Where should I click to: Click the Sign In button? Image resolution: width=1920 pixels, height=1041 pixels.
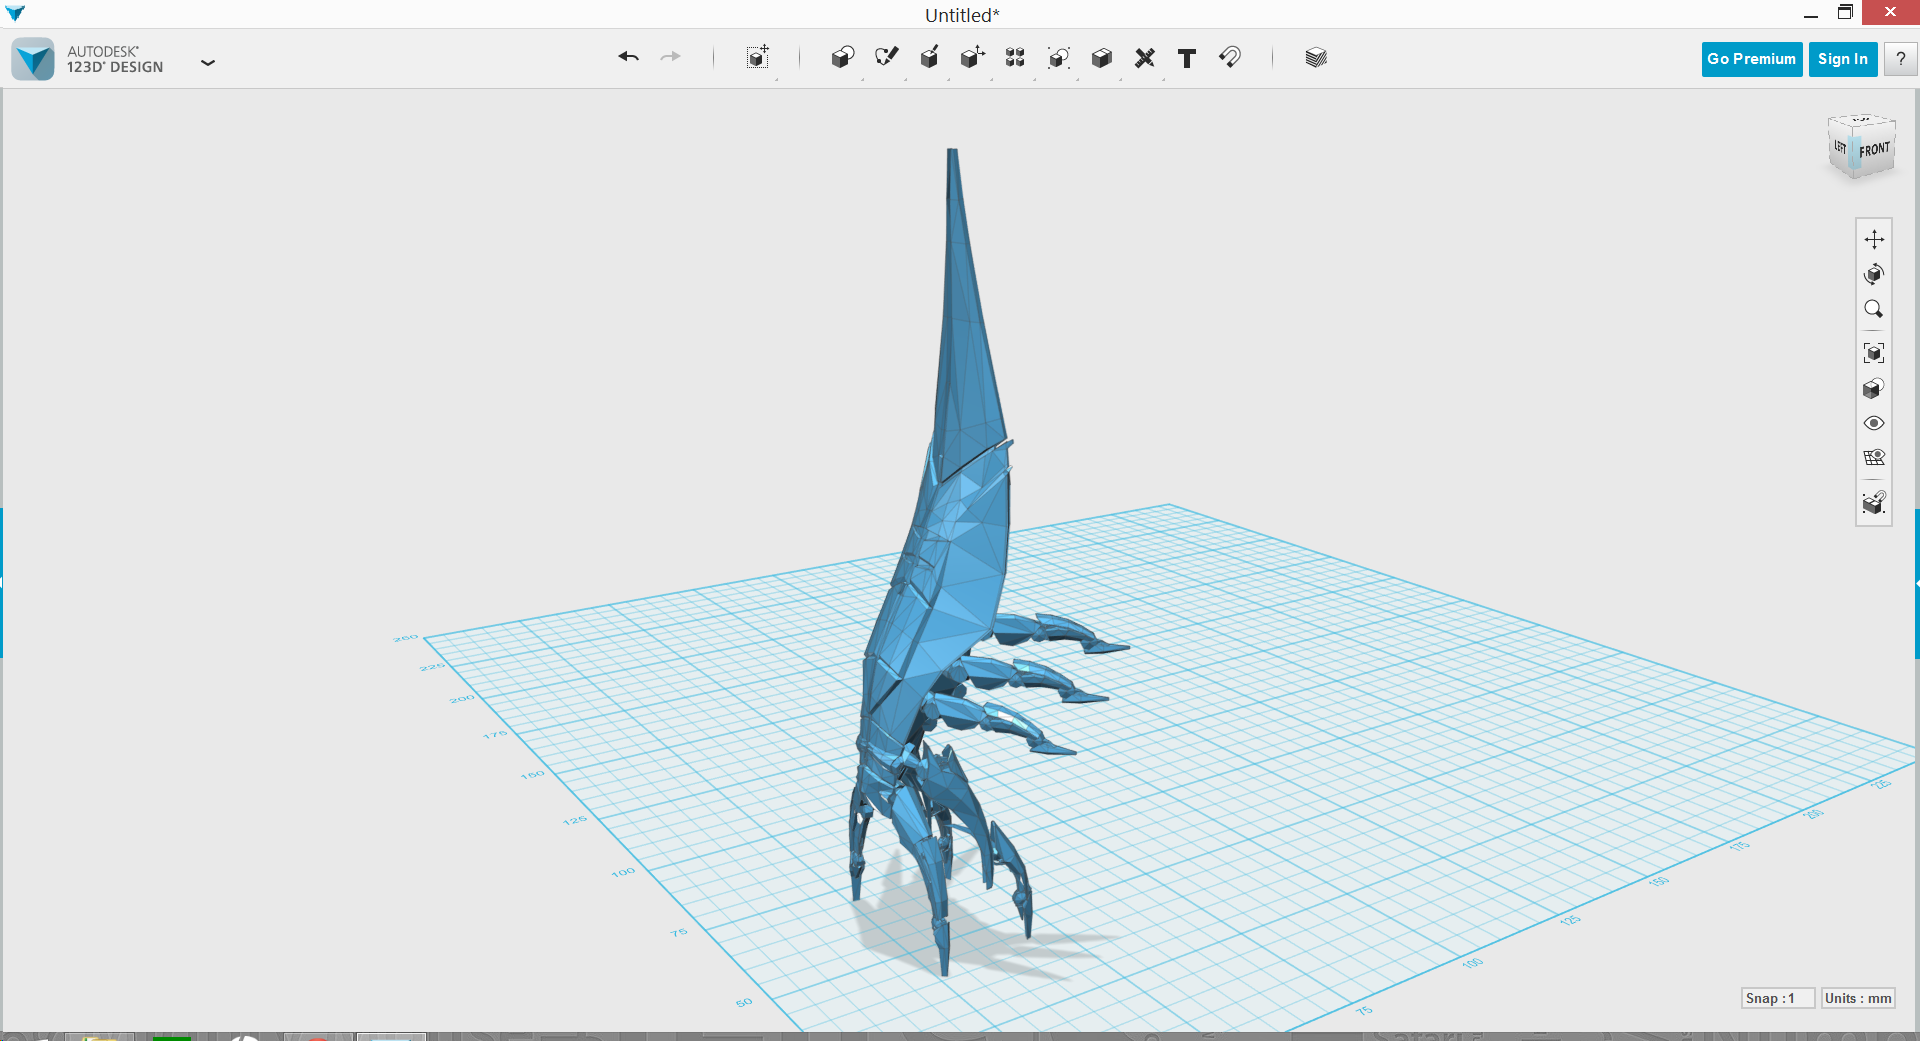coord(1843,59)
